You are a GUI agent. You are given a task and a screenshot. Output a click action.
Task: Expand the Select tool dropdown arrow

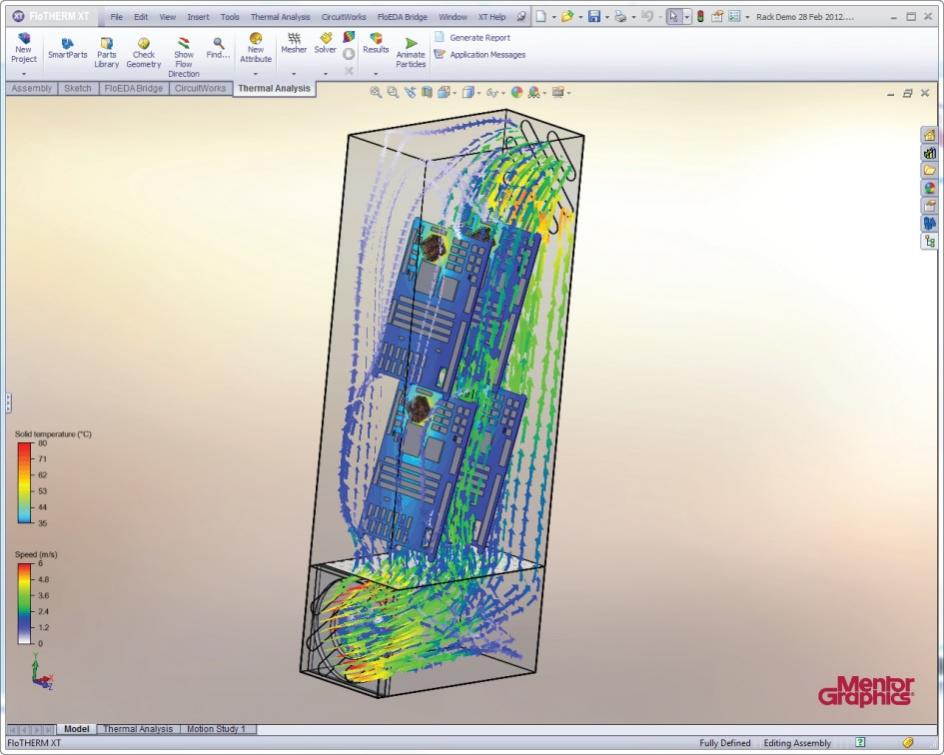[x=687, y=17]
